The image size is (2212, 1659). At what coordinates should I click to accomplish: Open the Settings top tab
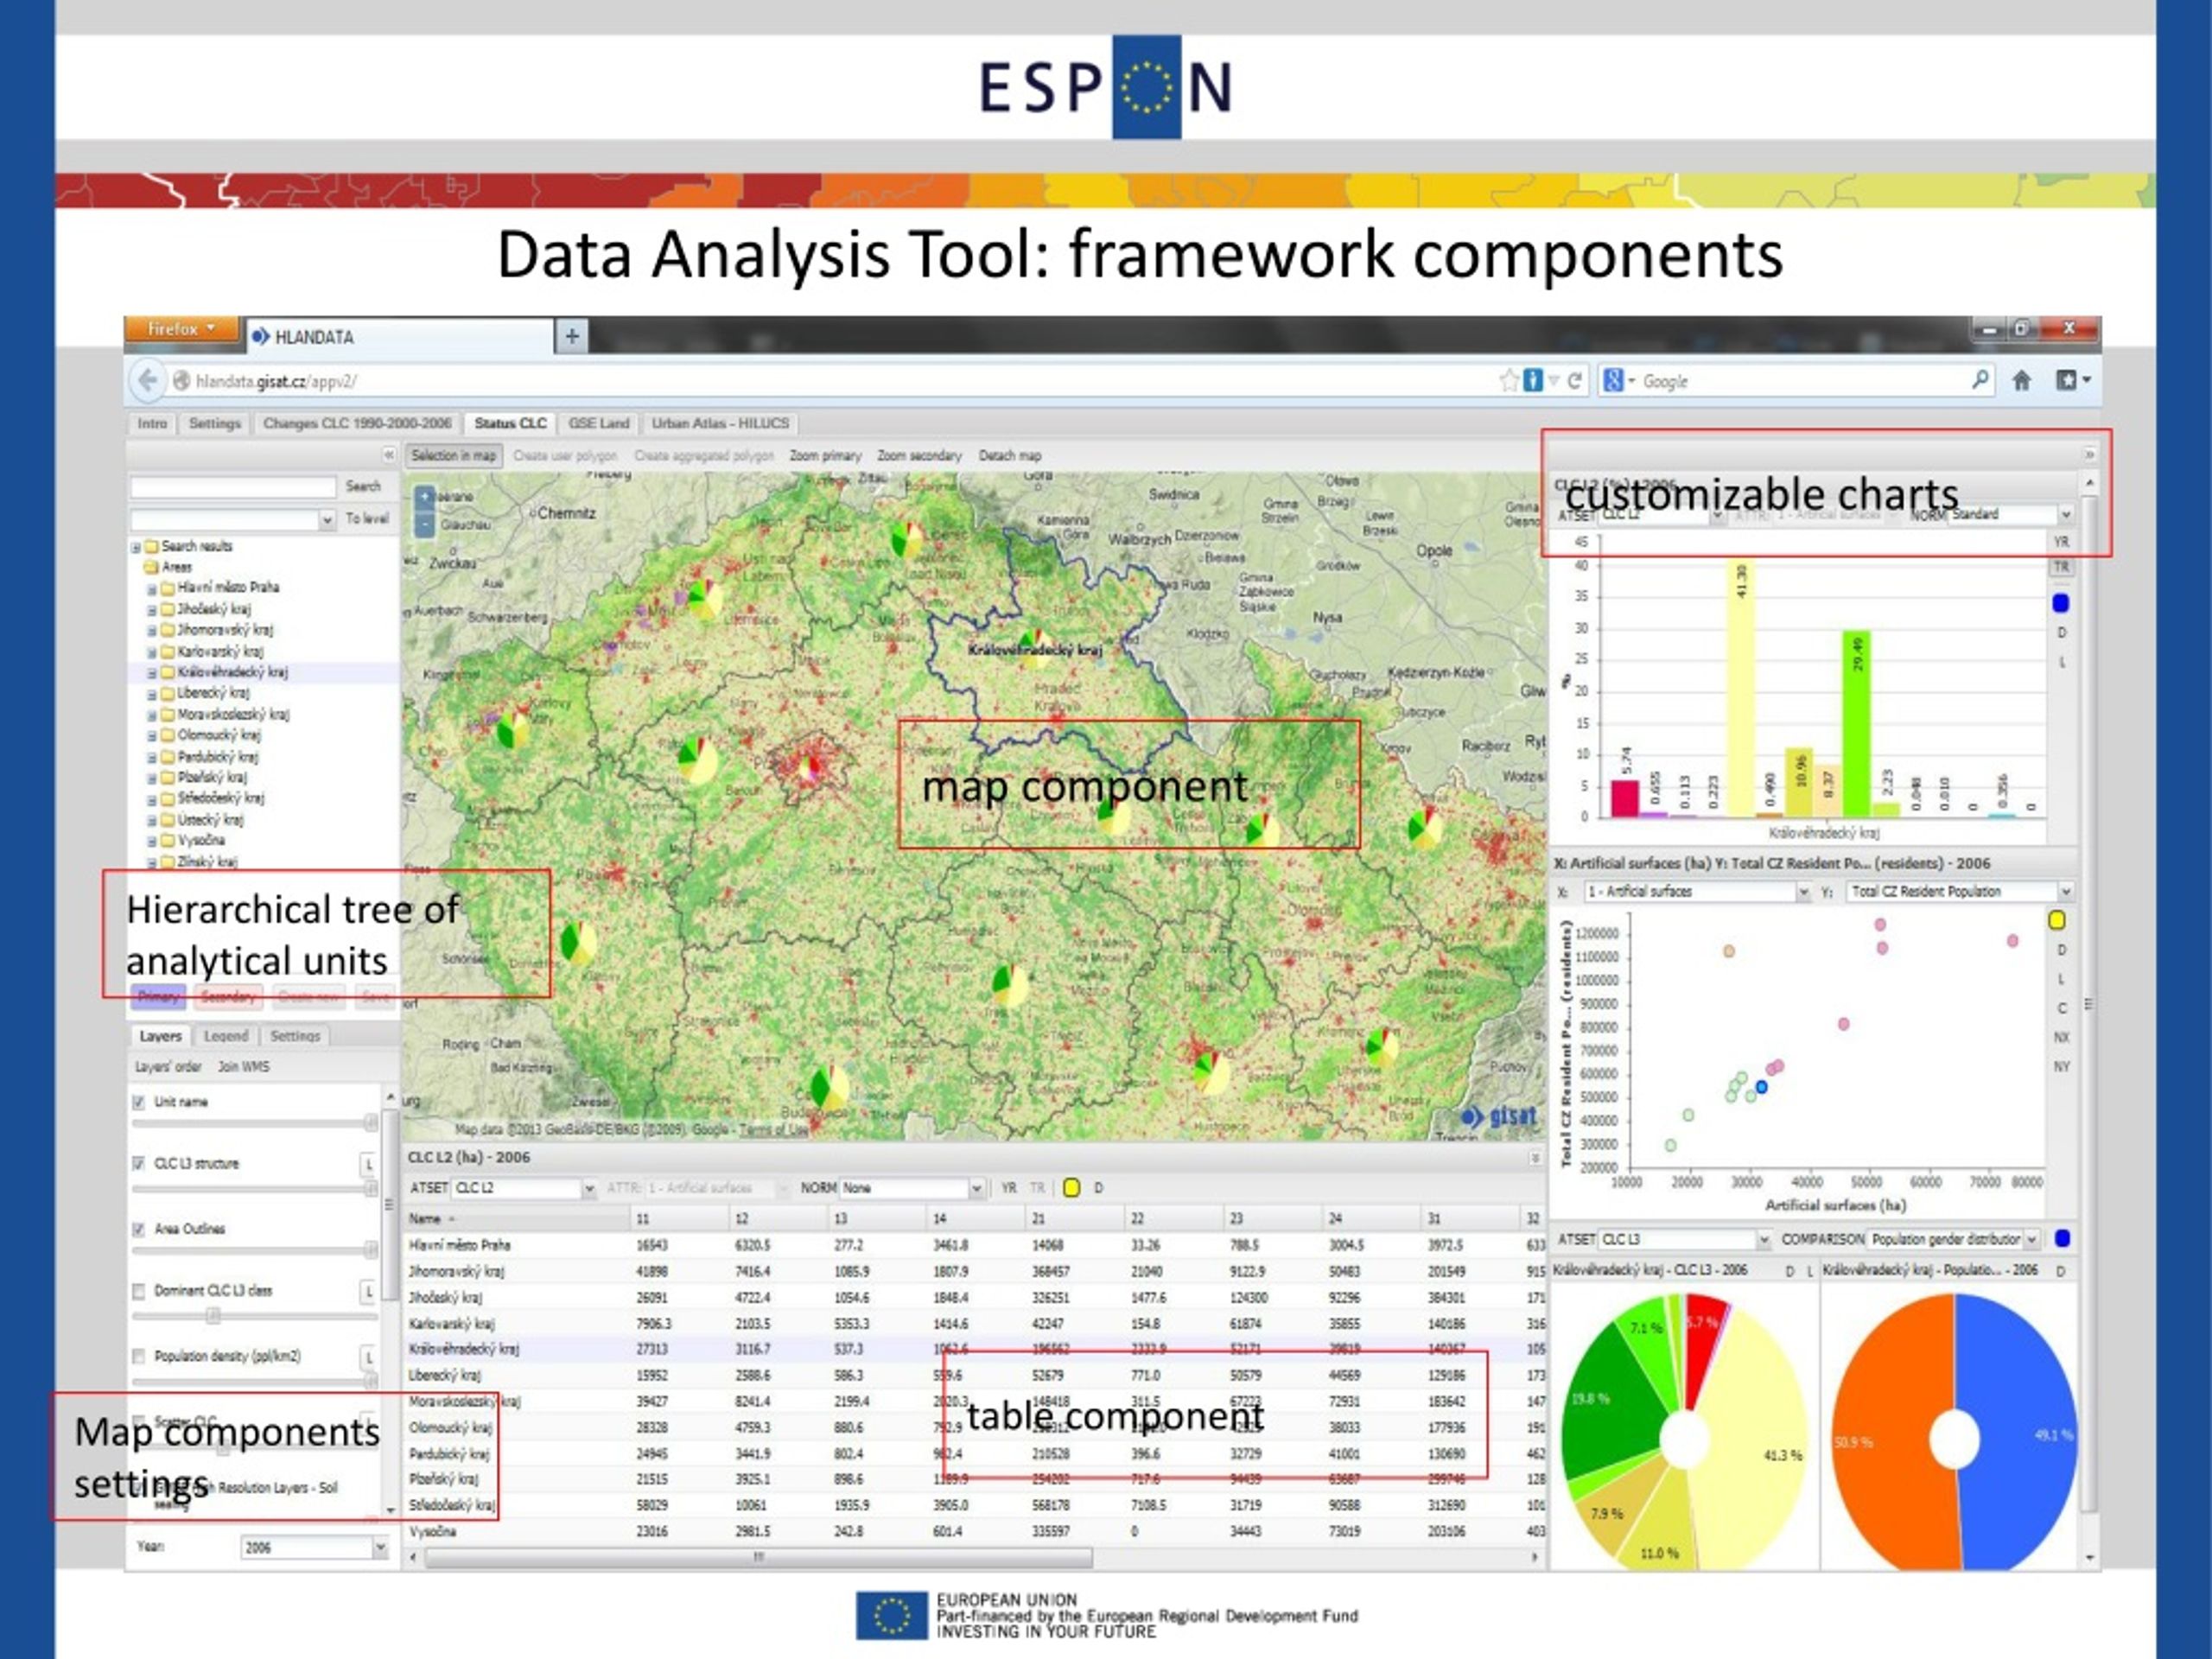(x=215, y=424)
